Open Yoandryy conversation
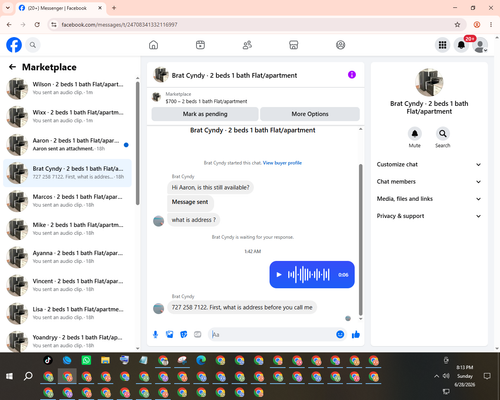 (x=67, y=341)
